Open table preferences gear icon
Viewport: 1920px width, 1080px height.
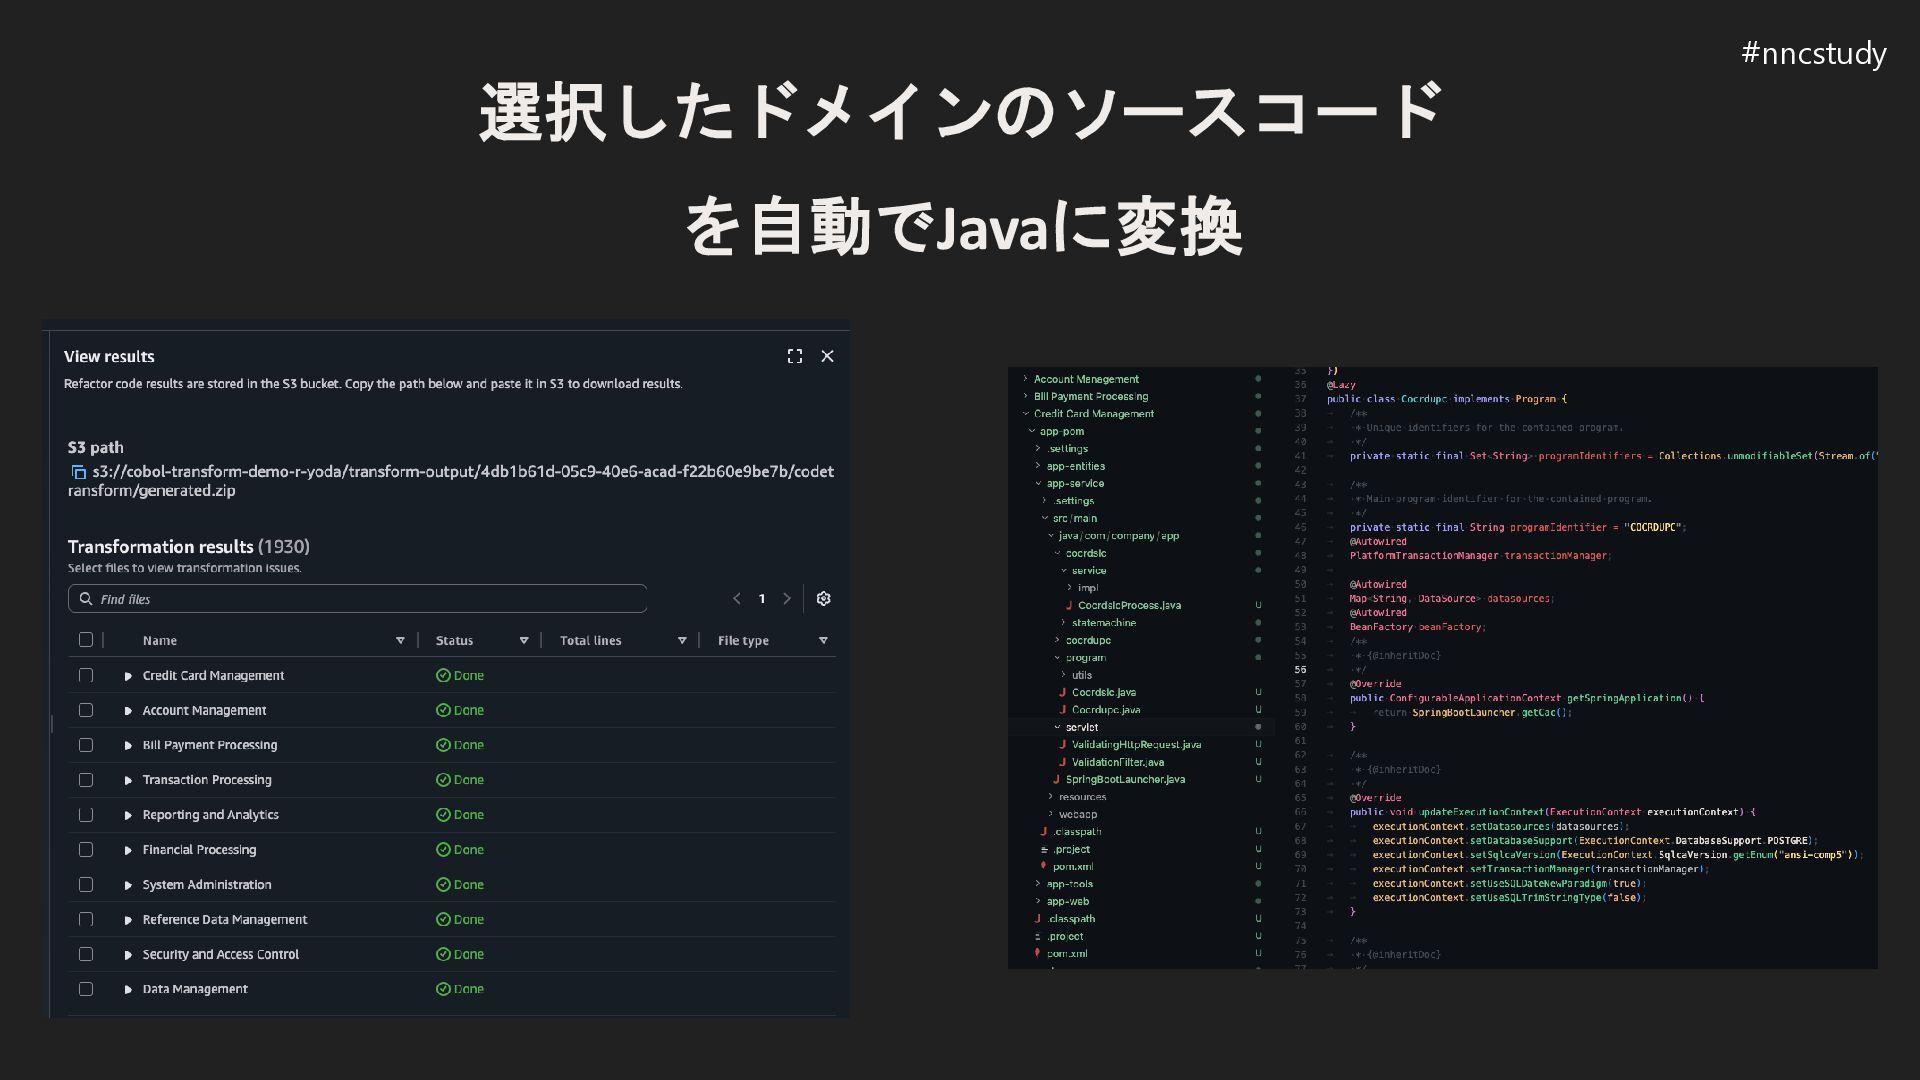point(823,598)
